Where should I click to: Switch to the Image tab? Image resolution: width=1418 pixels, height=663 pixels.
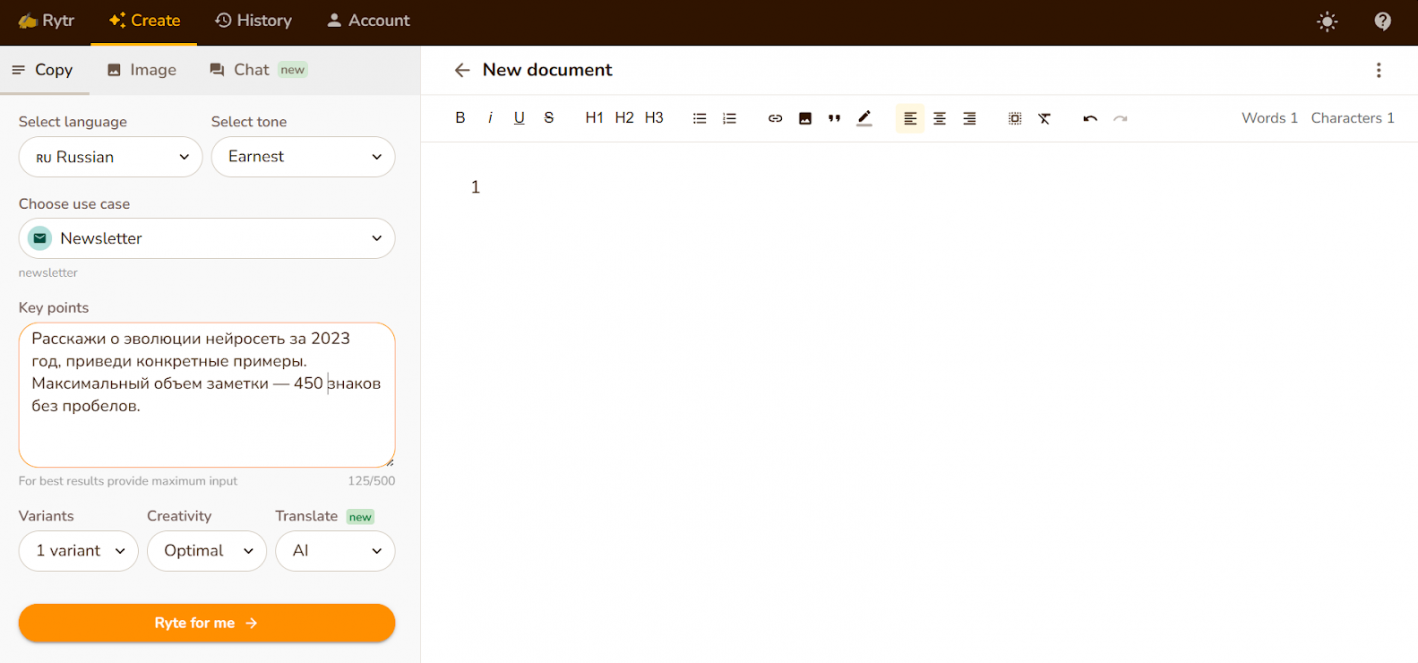pyautogui.click(x=141, y=69)
